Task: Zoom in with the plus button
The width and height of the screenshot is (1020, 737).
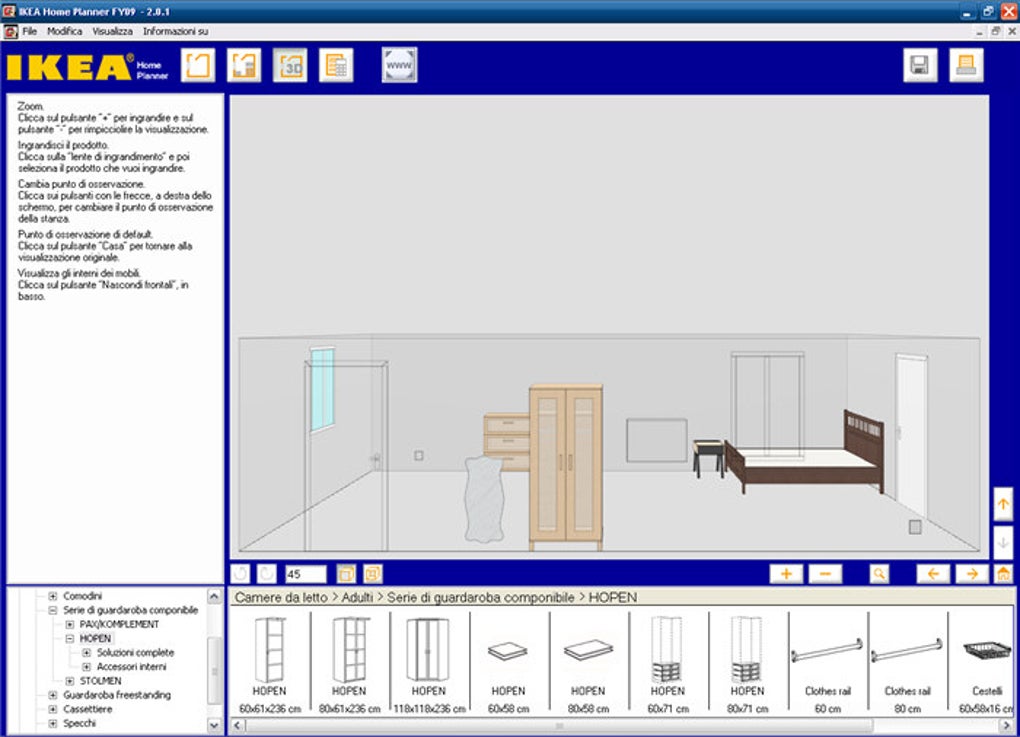Action: pos(786,574)
